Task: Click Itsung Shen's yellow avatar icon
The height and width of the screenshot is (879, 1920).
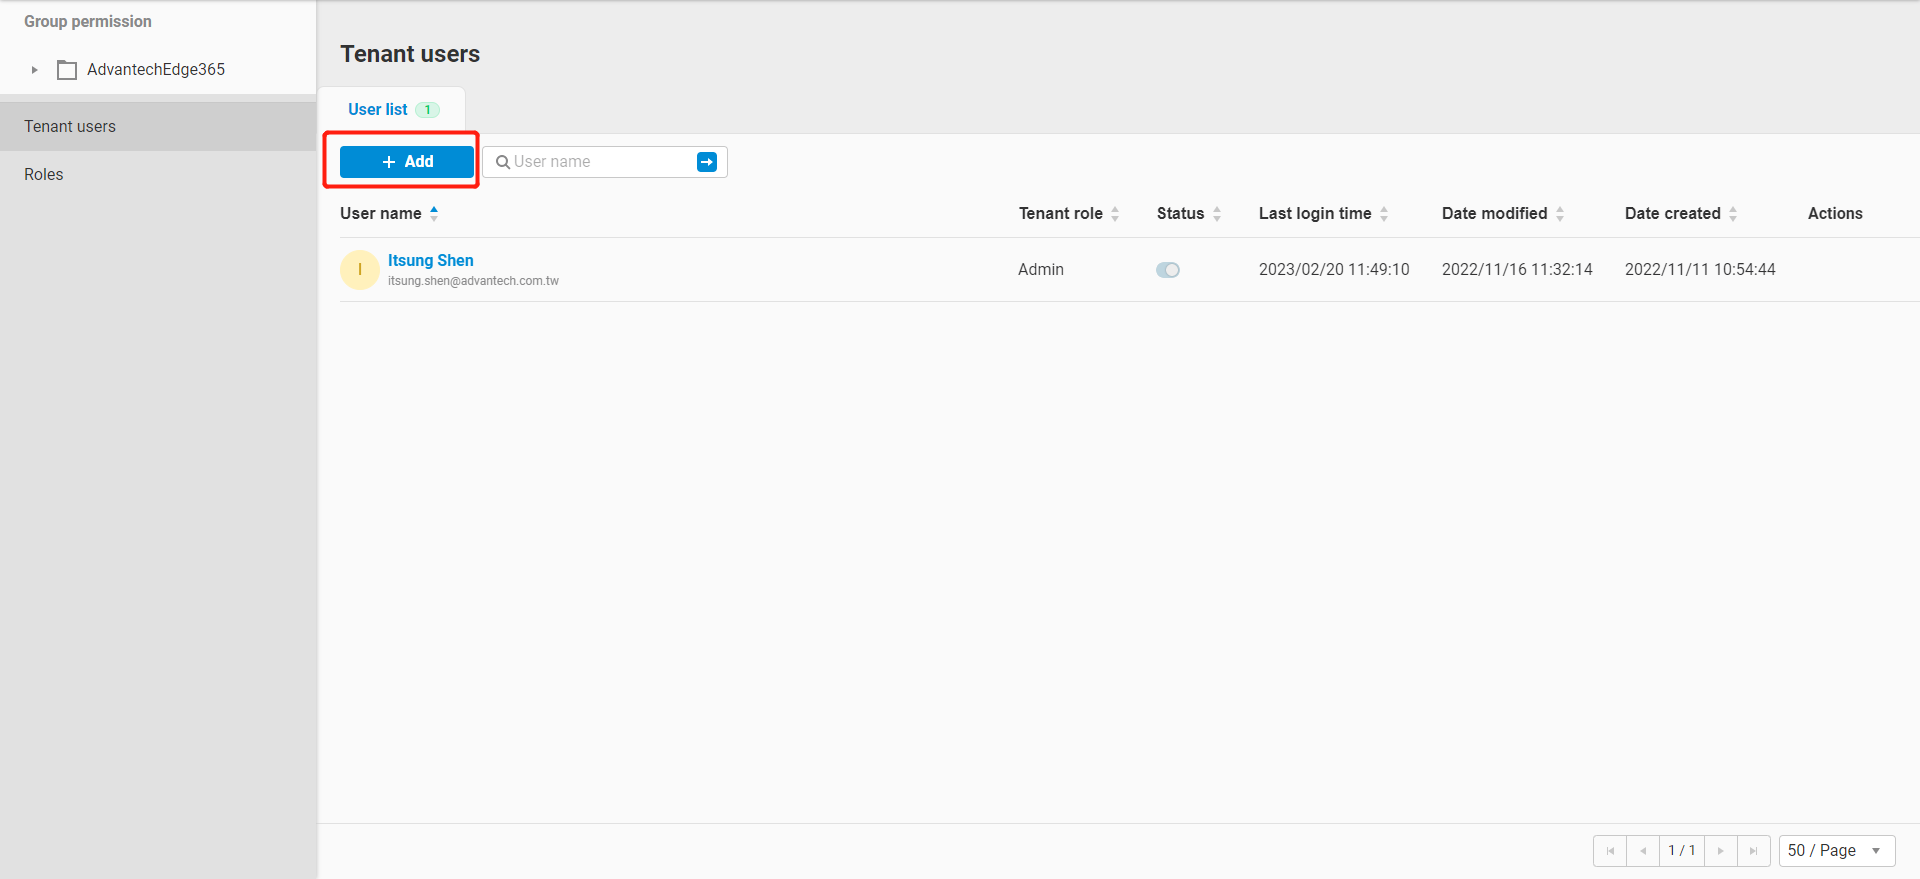Action: coord(360,270)
